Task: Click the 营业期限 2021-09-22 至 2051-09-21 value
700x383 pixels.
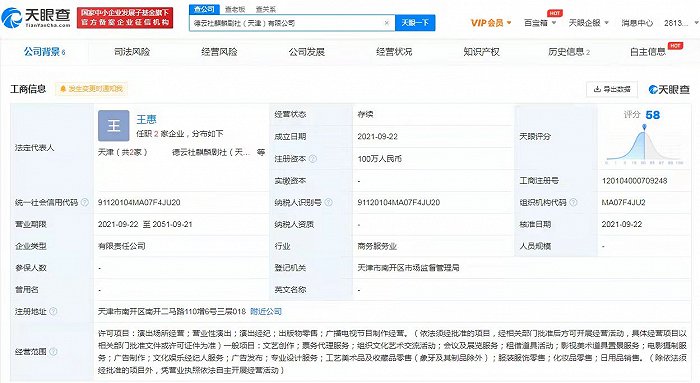Action: (145, 224)
